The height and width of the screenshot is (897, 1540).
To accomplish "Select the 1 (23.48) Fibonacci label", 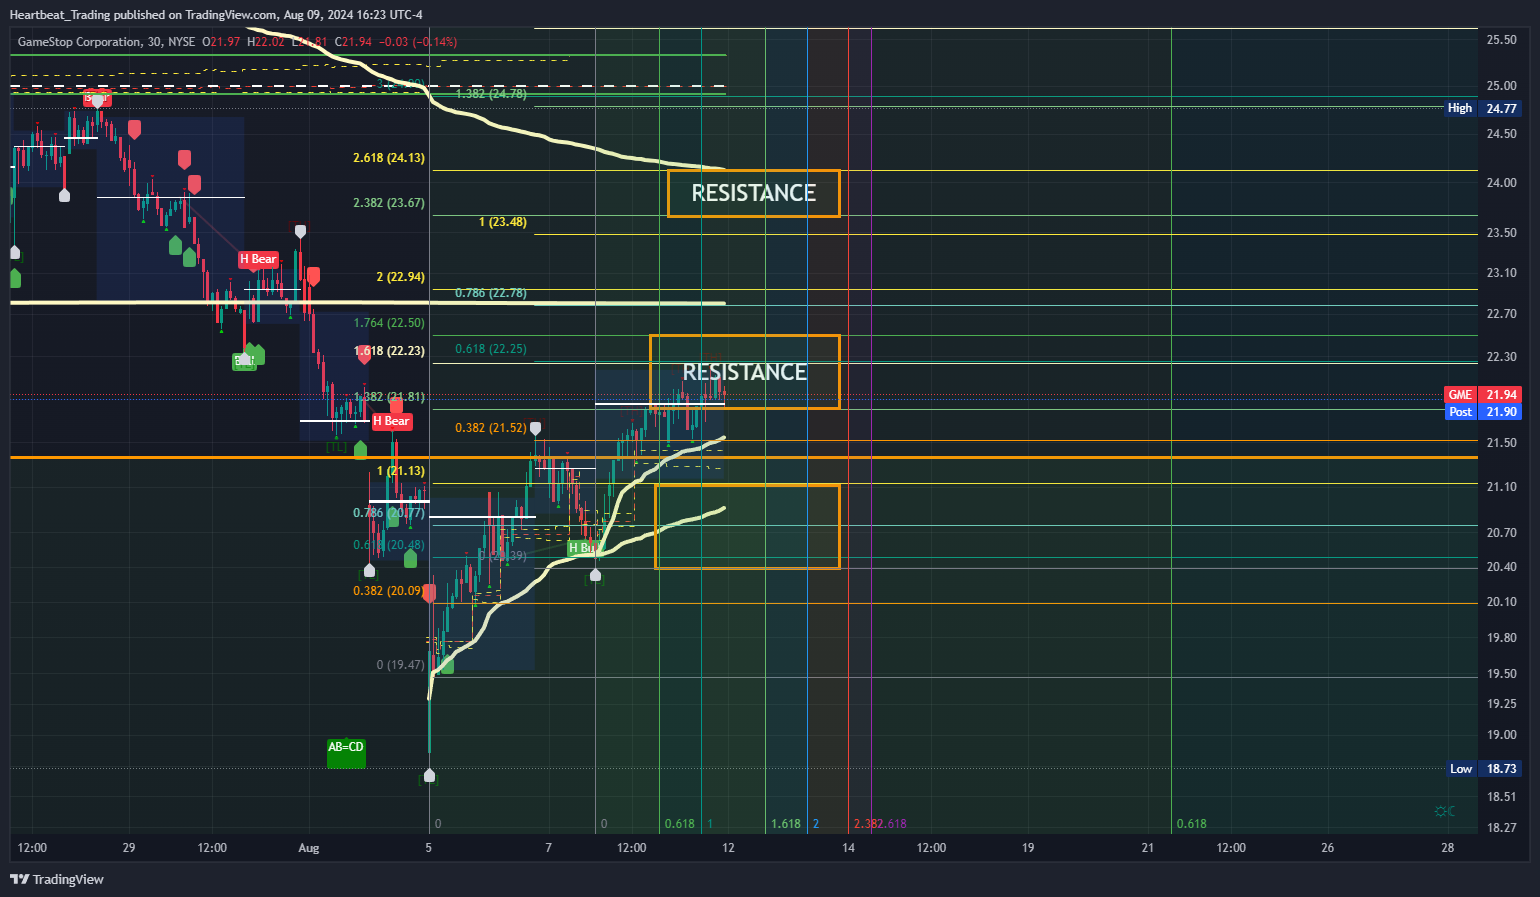I will tap(503, 222).
